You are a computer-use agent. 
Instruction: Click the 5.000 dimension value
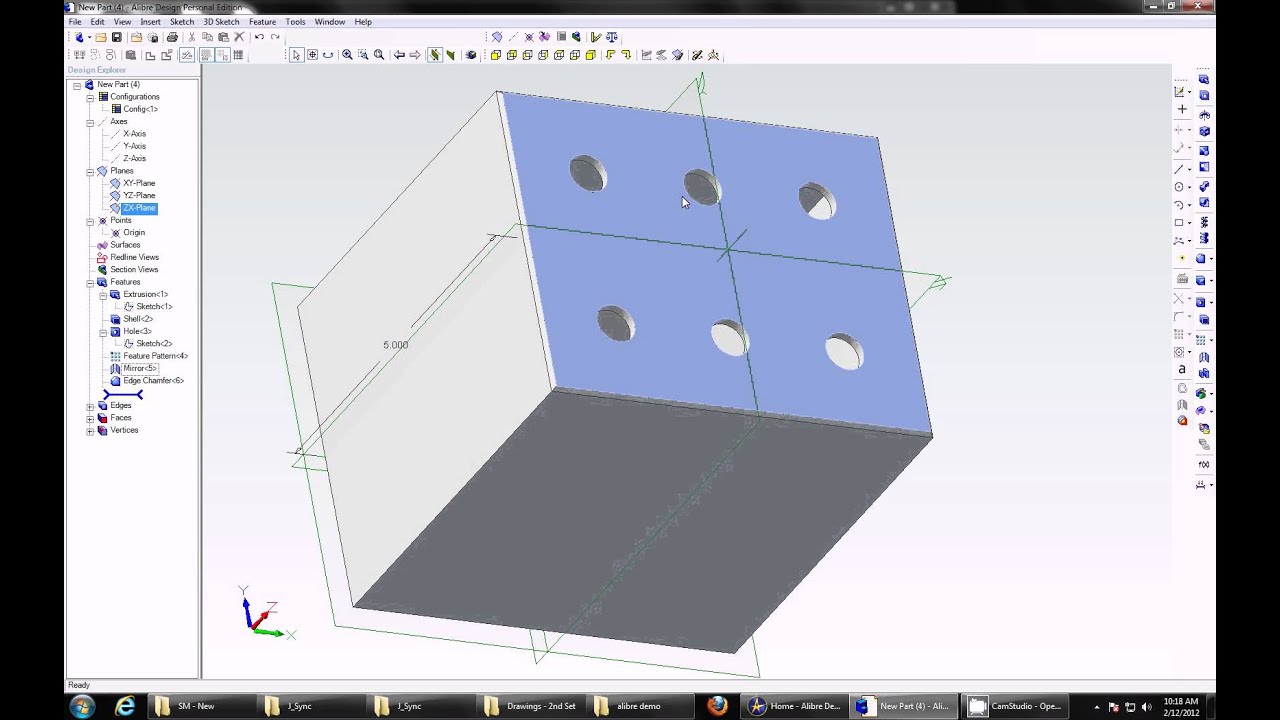(396, 345)
